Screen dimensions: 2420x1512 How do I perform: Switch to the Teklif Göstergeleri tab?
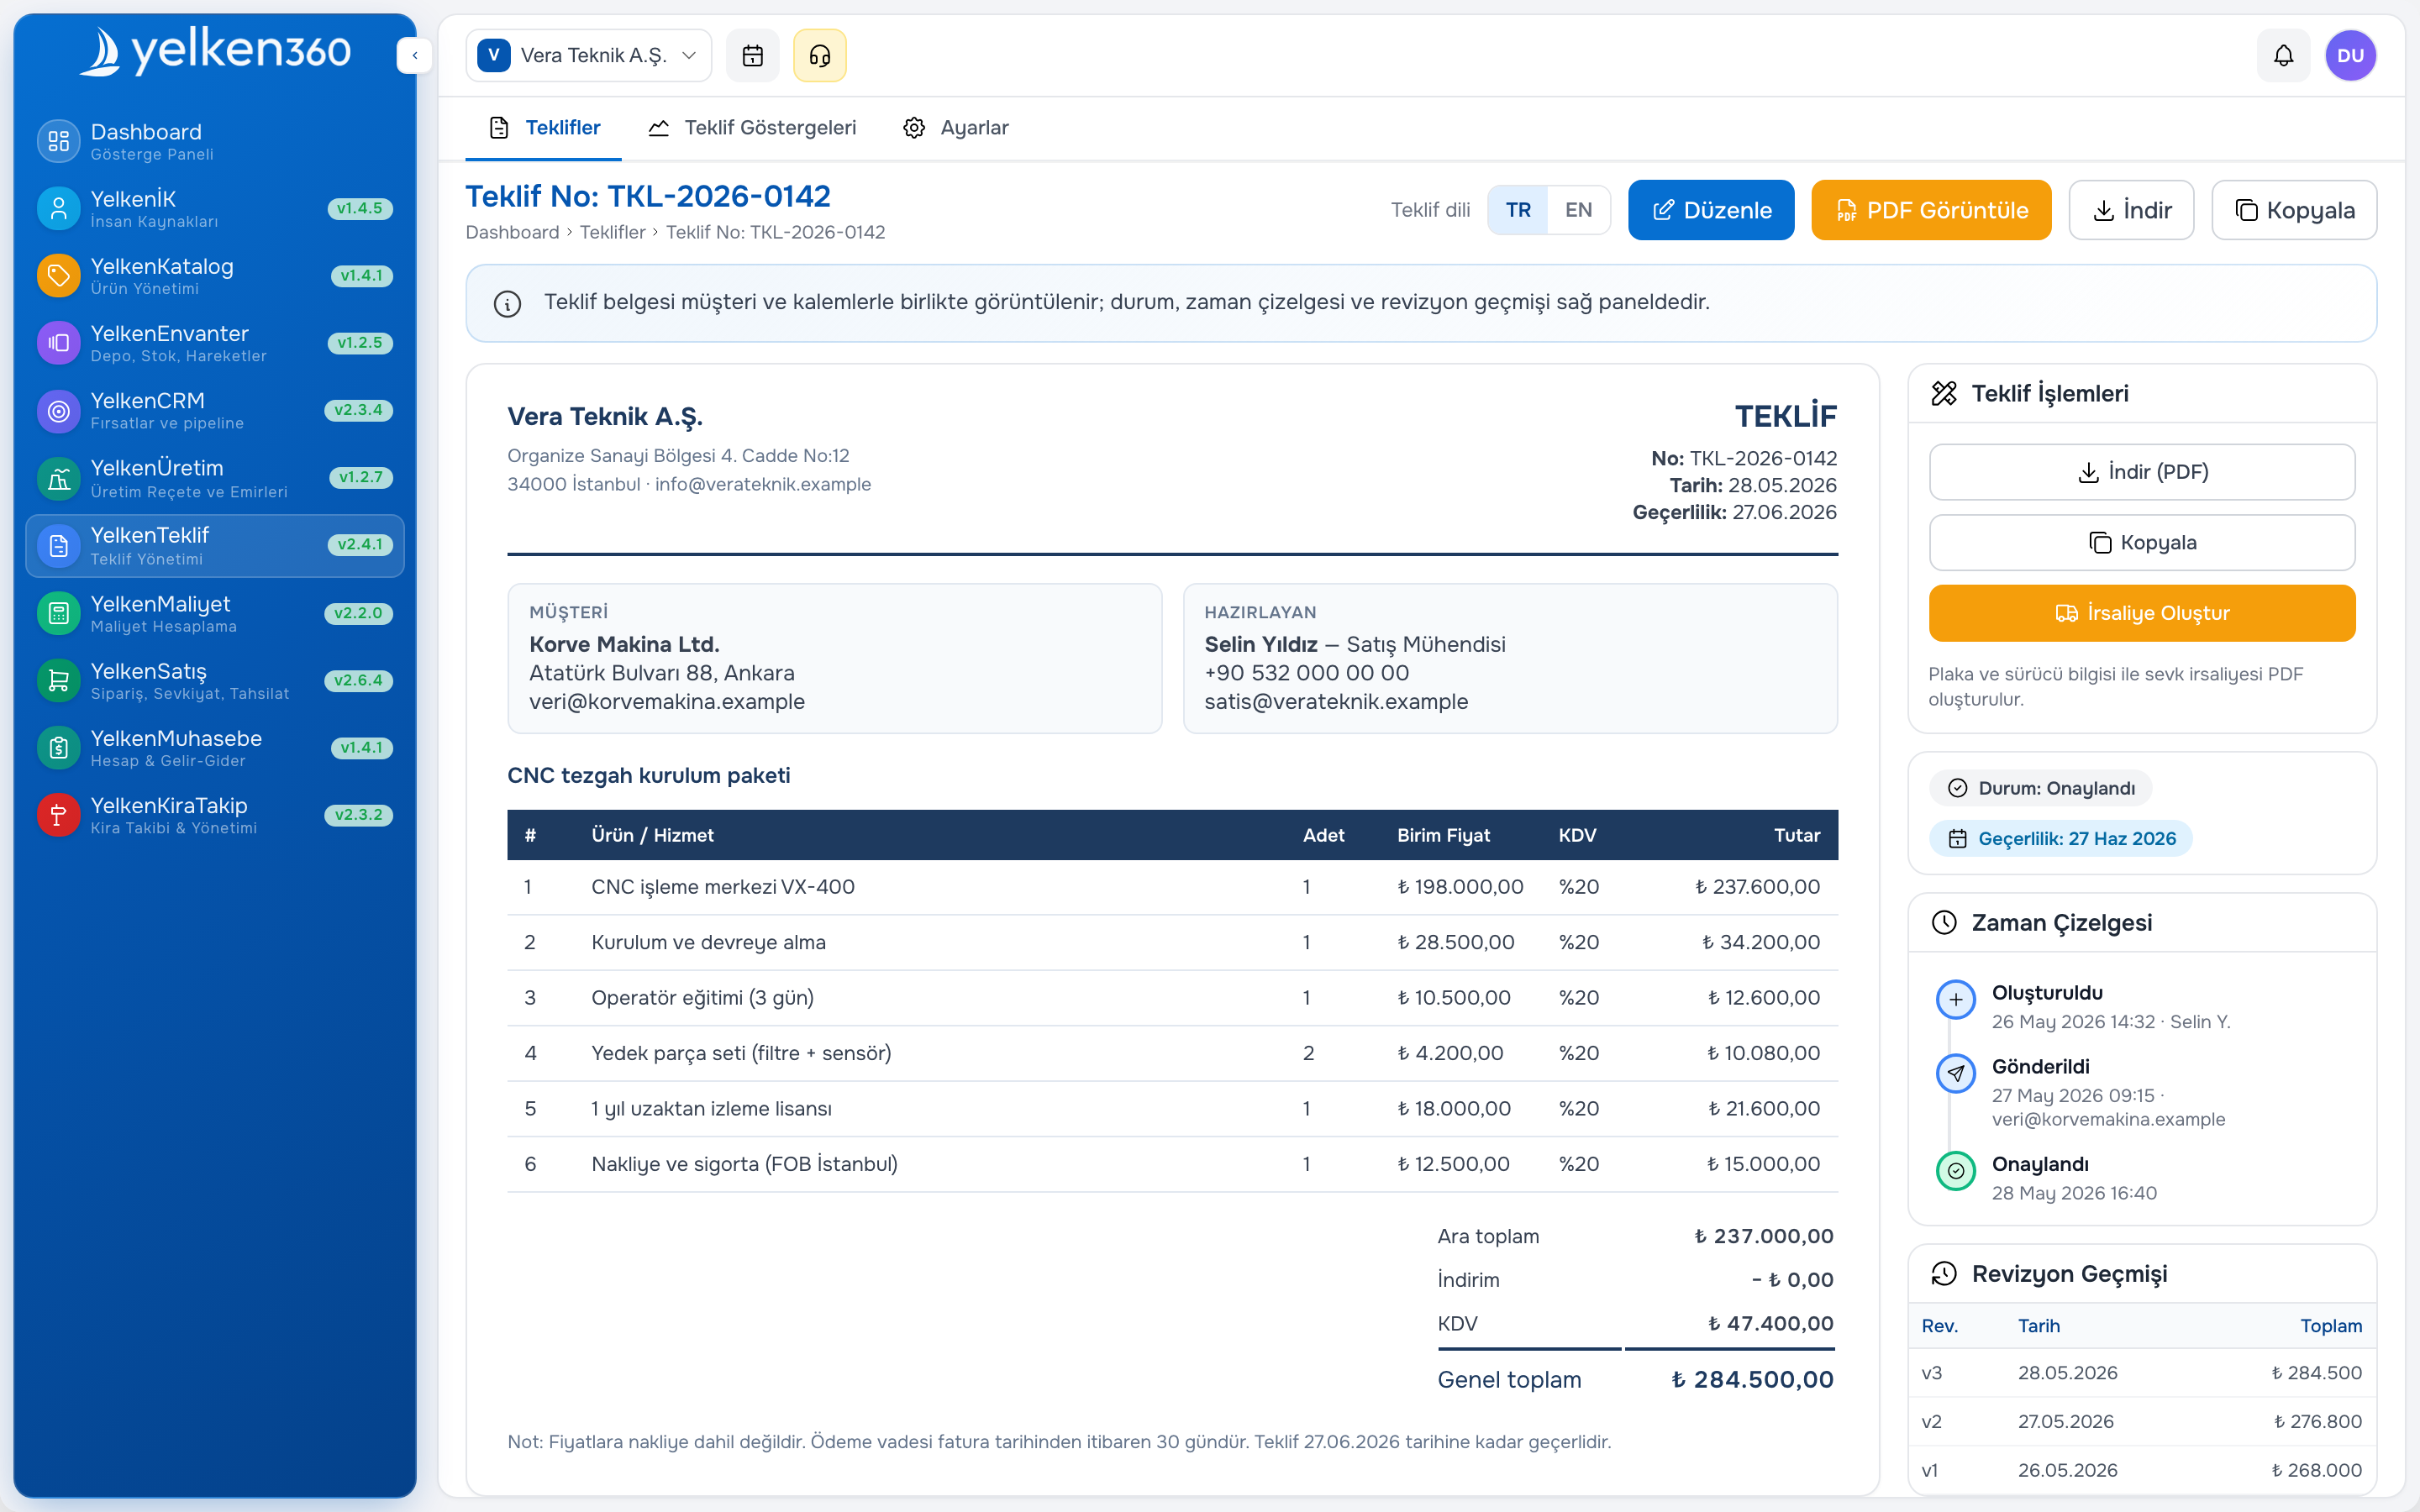click(x=752, y=128)
